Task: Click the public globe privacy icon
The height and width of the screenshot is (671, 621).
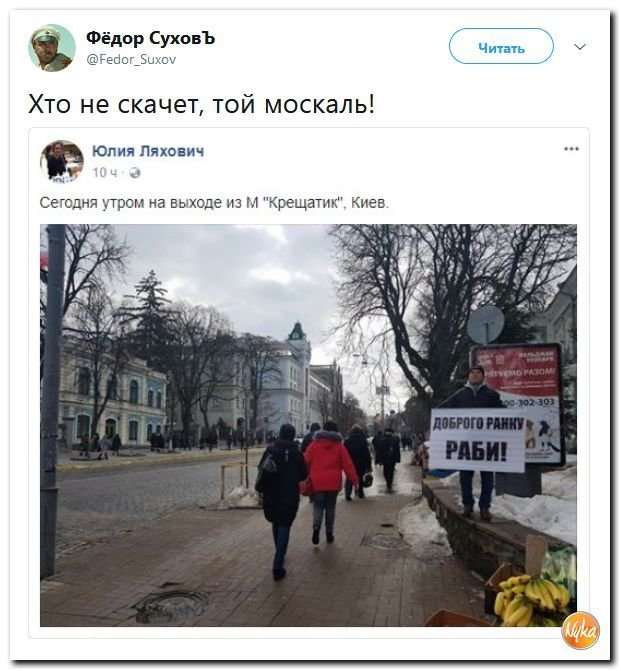Action: (x=134, y=173)
